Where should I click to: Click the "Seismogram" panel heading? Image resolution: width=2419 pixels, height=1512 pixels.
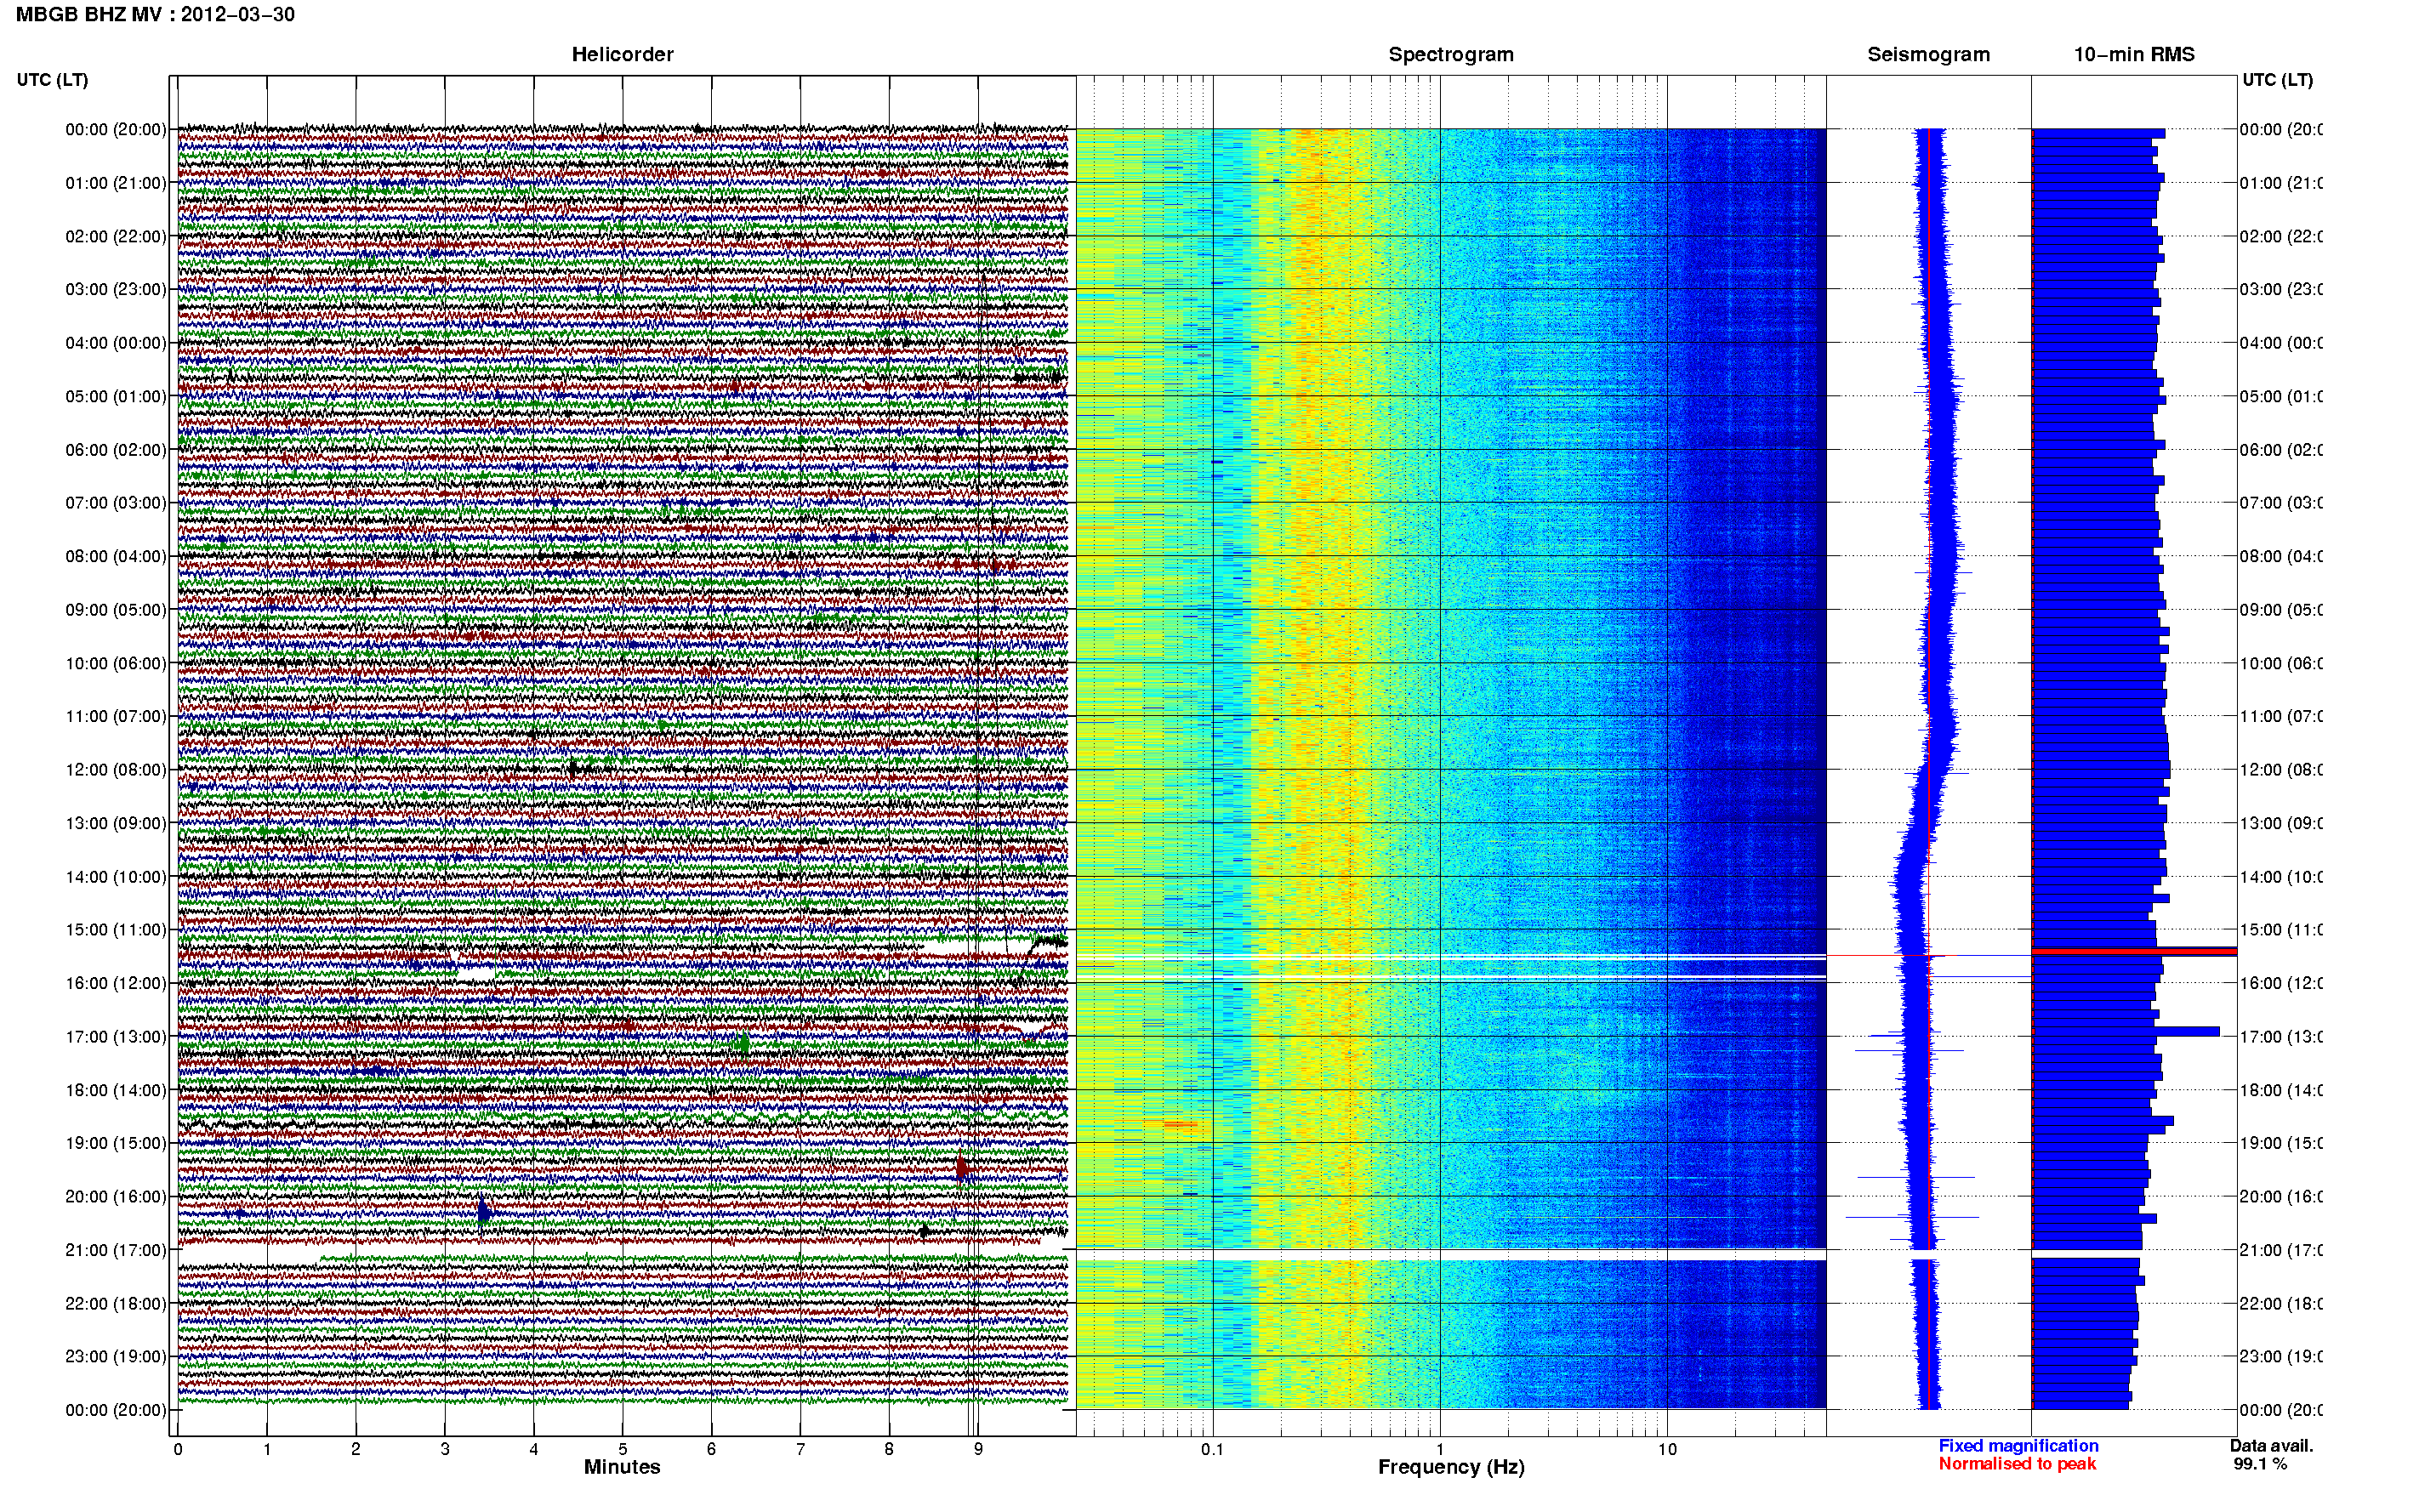1928,54
